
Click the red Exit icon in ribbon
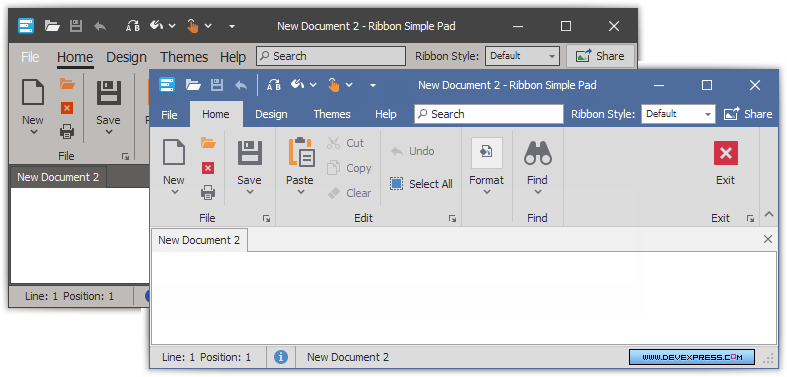[x=726, y=153]
